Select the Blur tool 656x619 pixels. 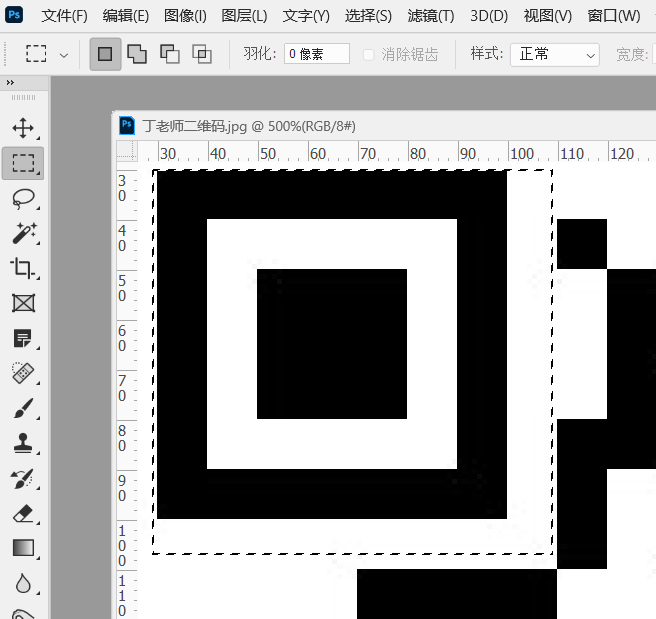coord(23,583)
